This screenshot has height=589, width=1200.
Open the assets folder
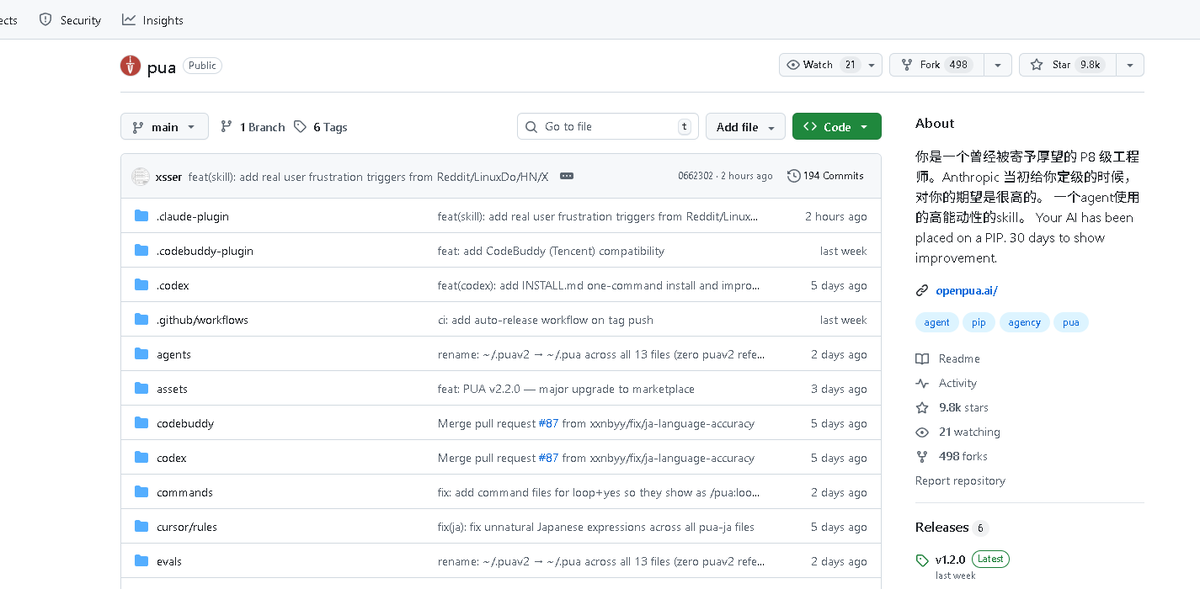[172, 389]
